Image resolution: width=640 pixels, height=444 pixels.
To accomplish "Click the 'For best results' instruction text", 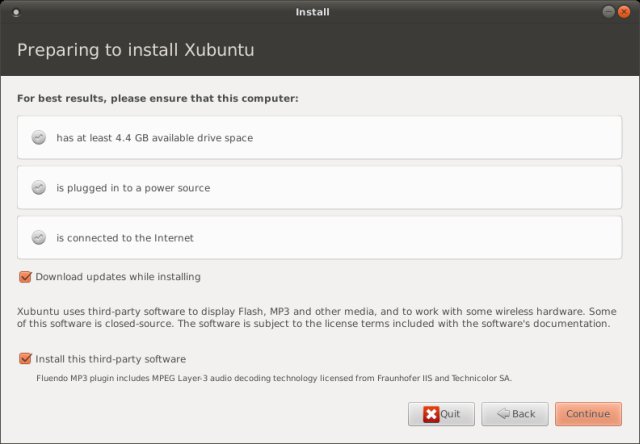I will tap(158, 99).
